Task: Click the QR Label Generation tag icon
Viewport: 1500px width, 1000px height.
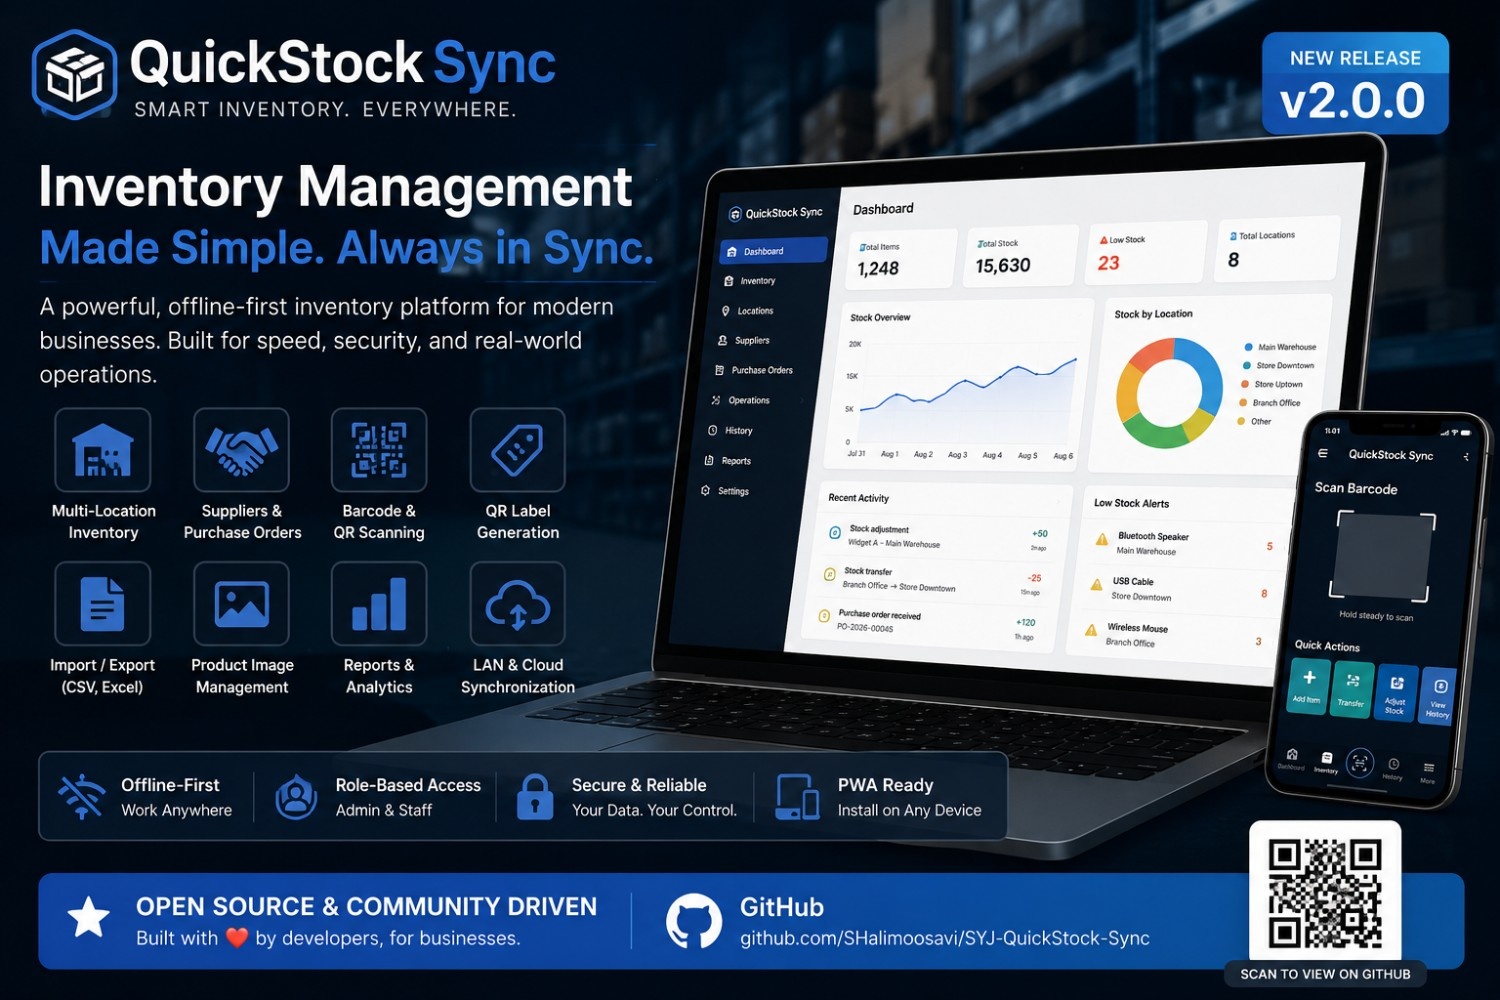Action: point(518,450)
